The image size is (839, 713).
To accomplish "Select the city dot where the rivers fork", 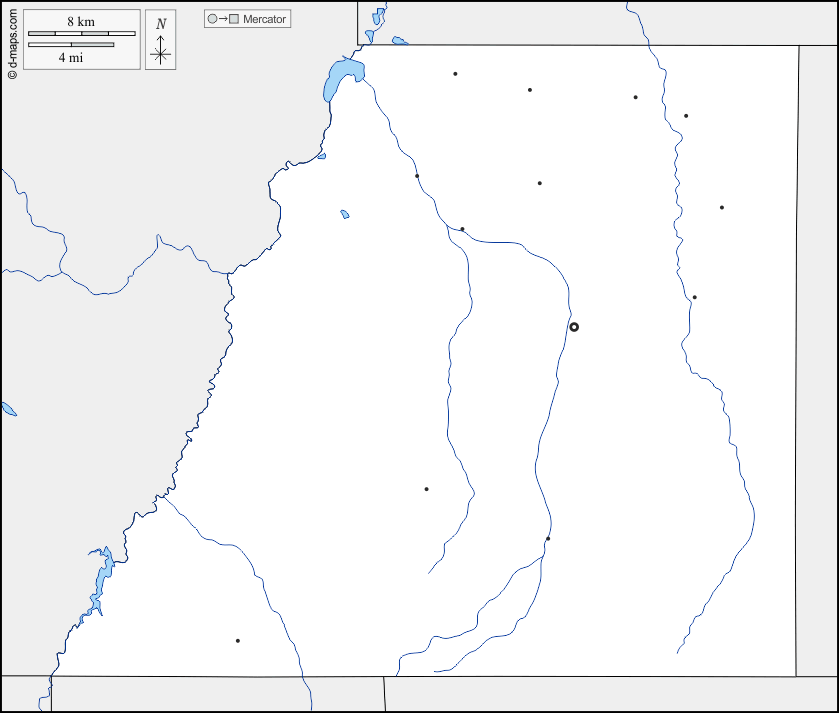I will 462,229.
